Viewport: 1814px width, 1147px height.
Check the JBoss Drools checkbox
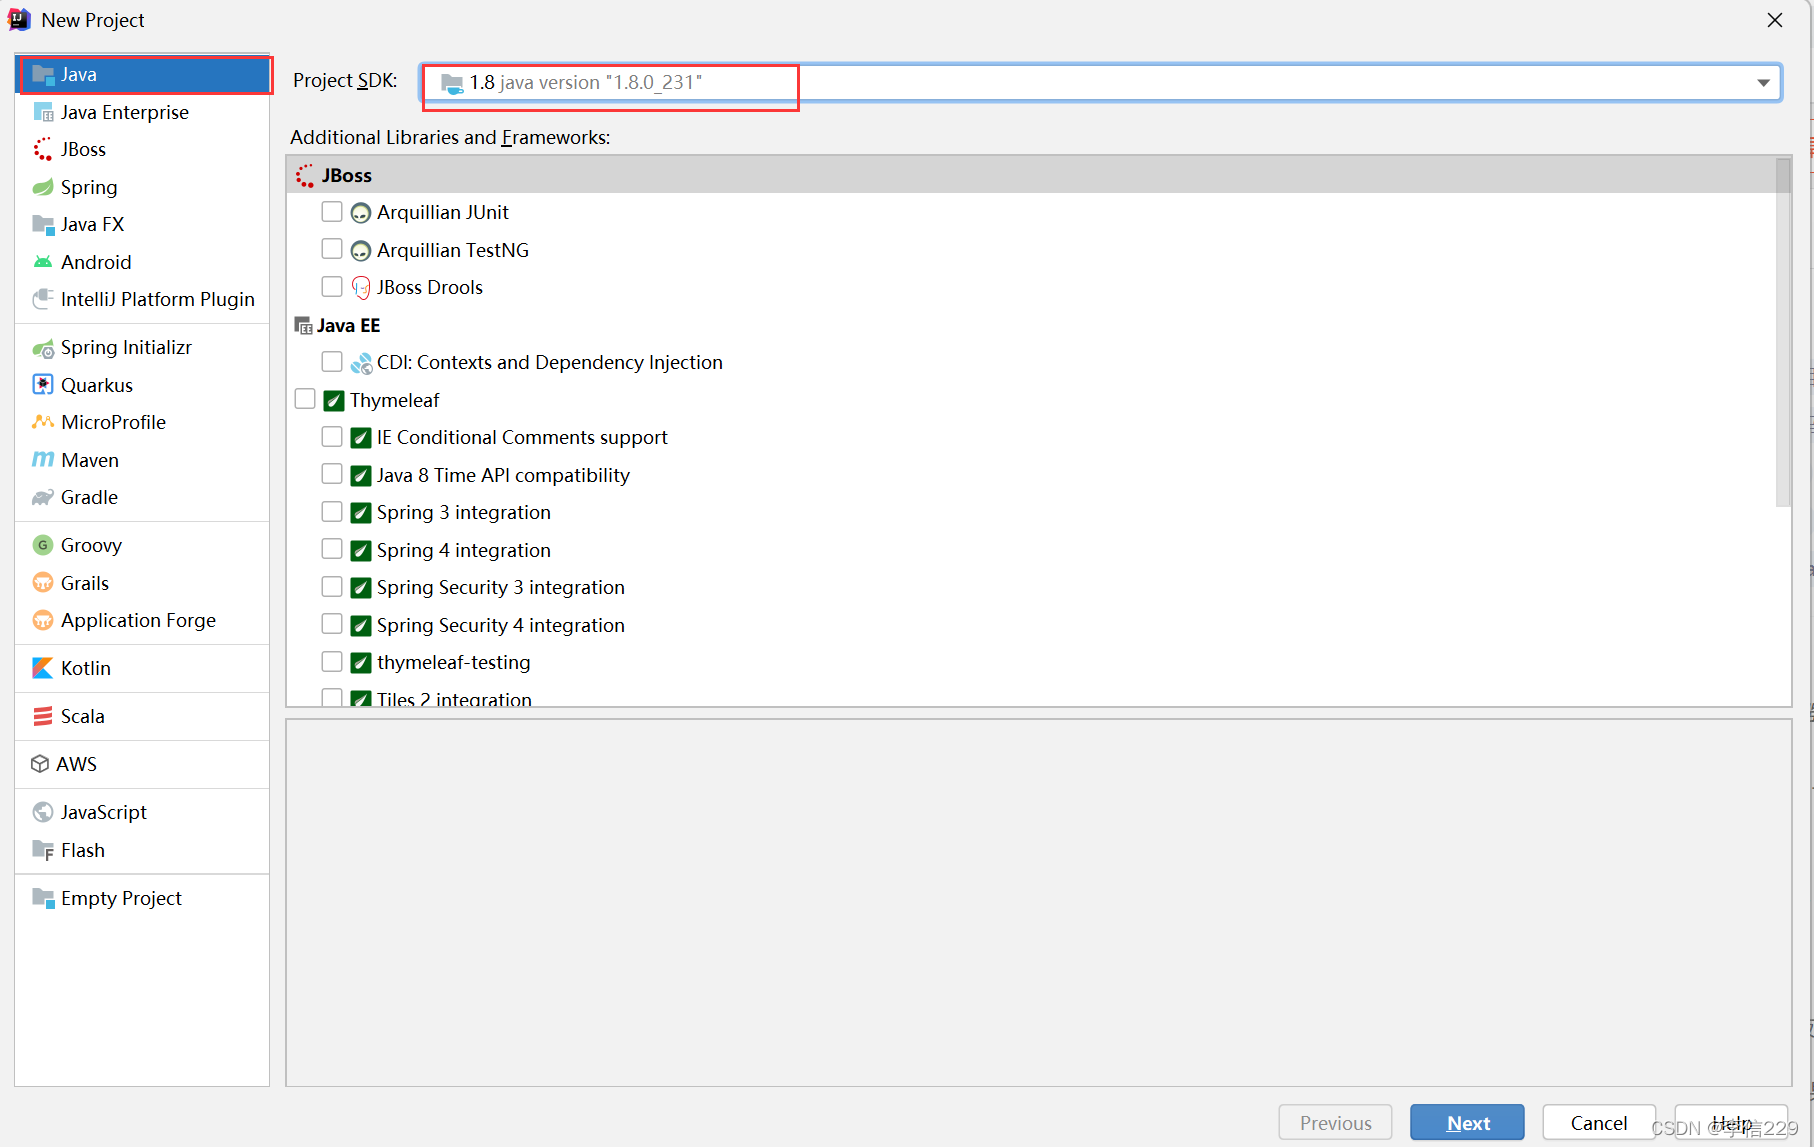(x=332, y=287)
